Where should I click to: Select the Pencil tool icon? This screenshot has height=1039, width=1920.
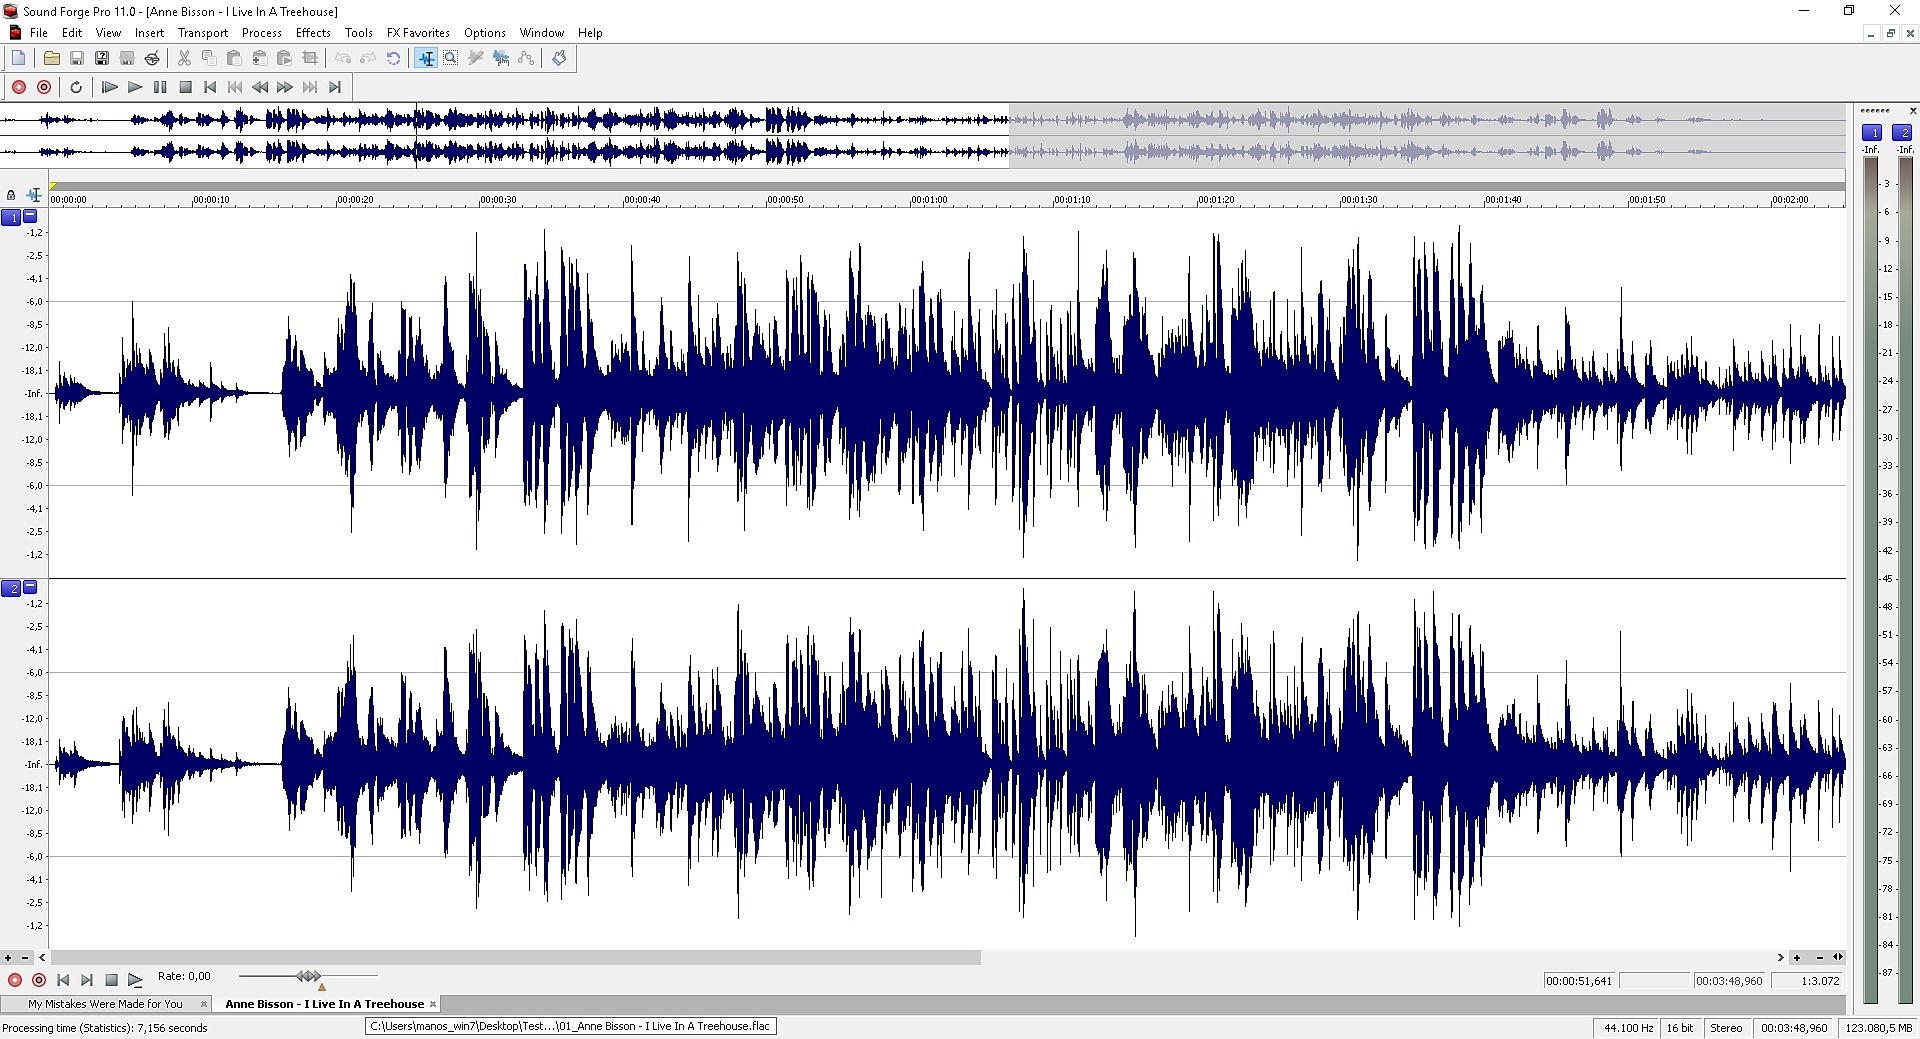click(476, 58)
